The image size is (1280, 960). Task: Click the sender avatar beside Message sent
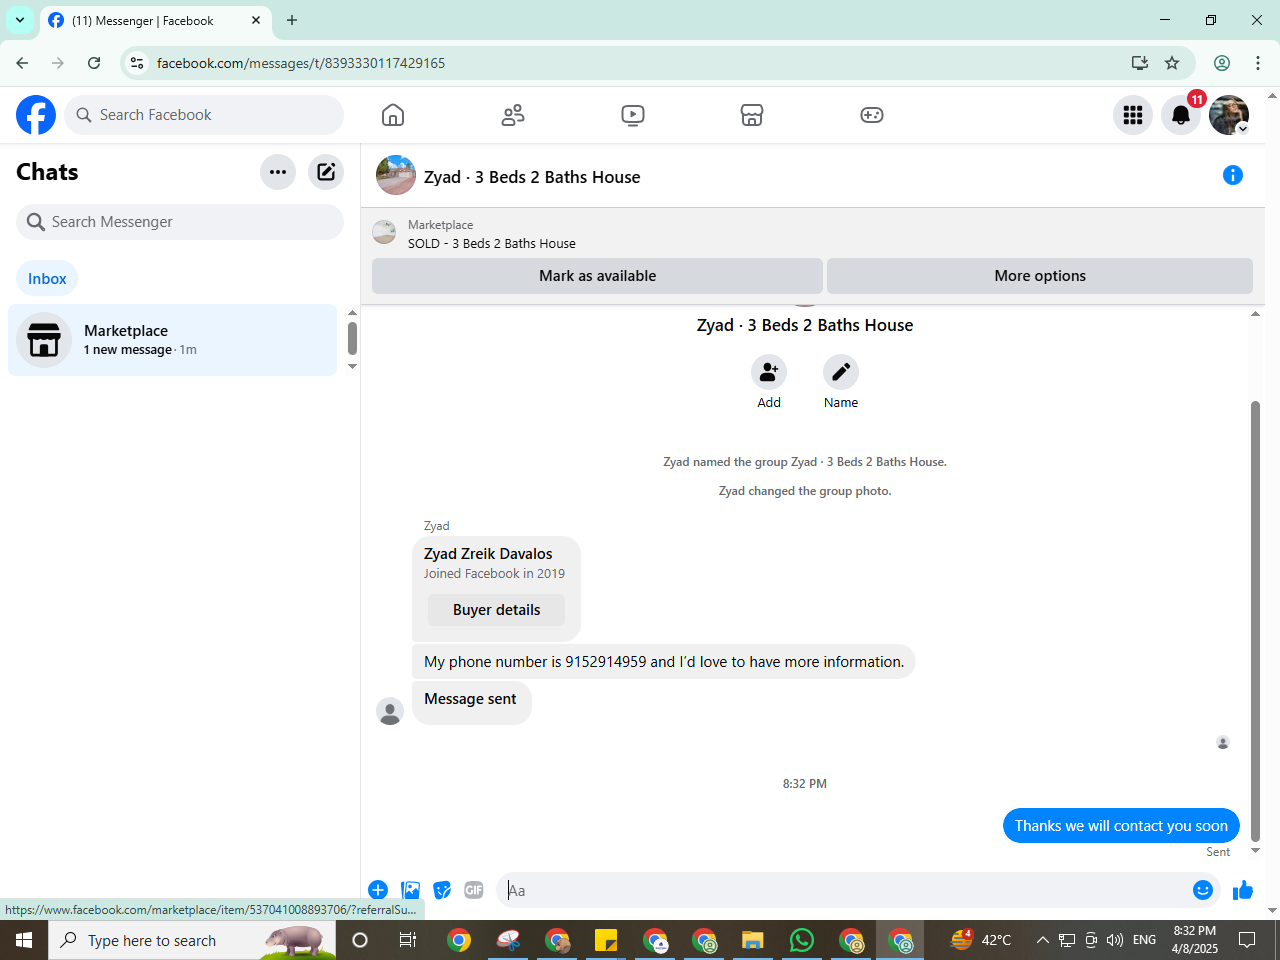pyautogui.click(x=390, y=711)
